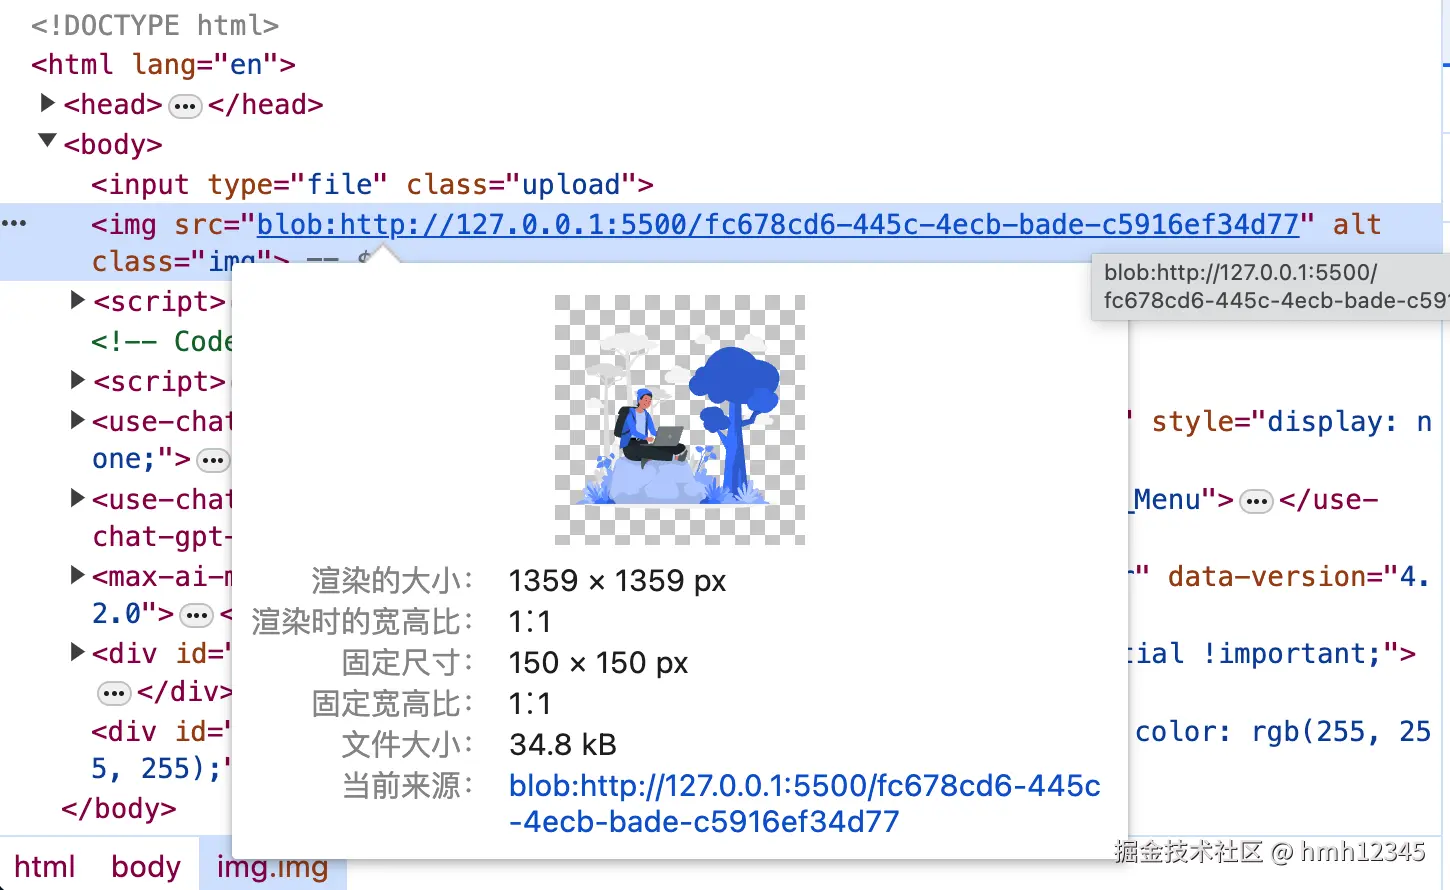The image size is (1450, 890).
Task: Select the body breadcrumb
Action: (146, 866)
